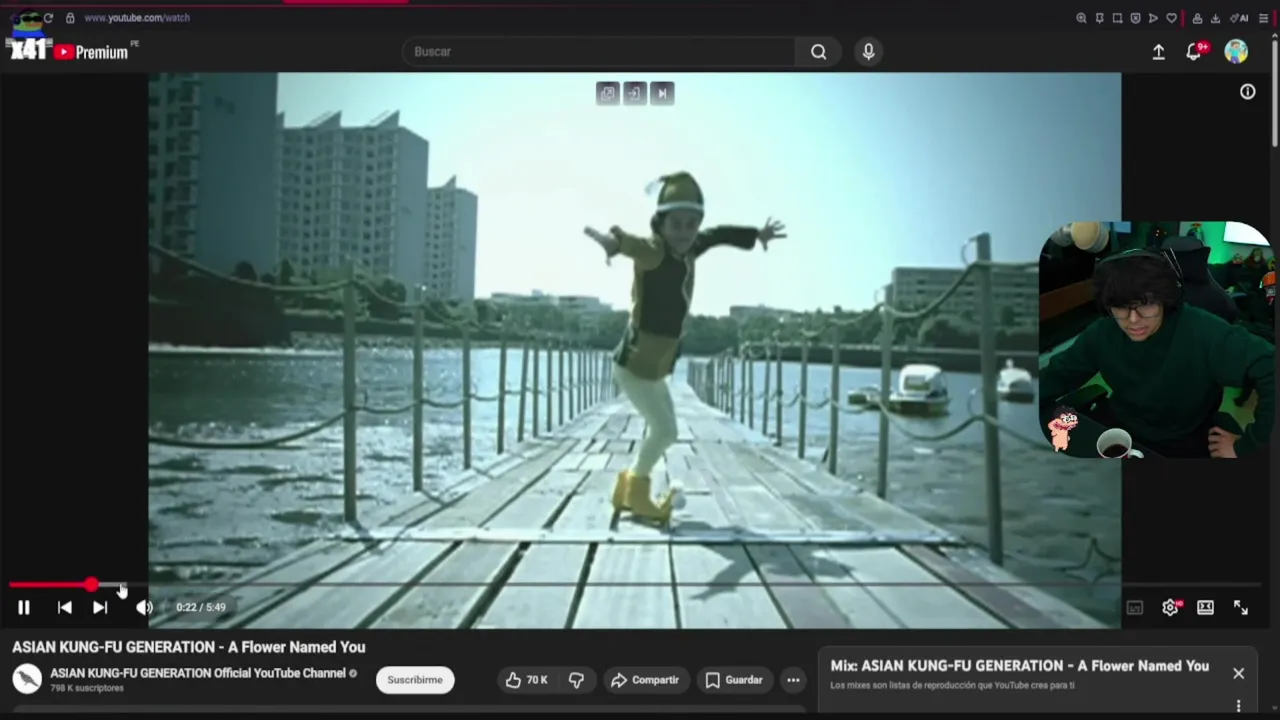1280x720 pixels.
Task: Click the 798 K suscriptores text
Action: pyautogui.click(x=87, y=688)
